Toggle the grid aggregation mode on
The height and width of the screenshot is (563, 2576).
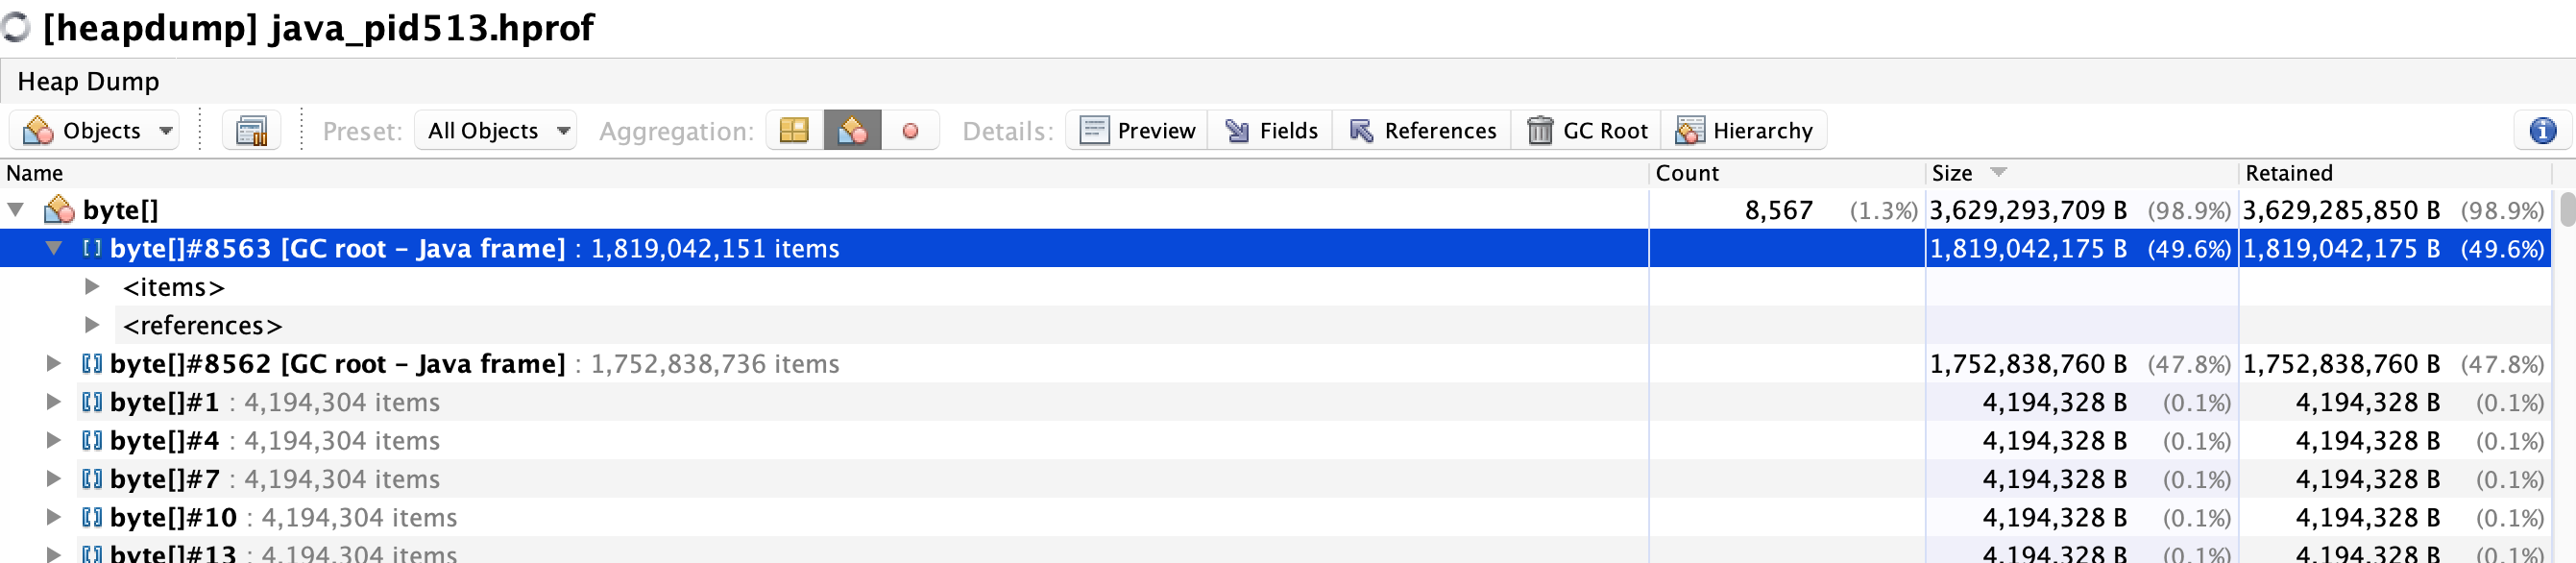pyautogui.click(x=793, y=130)
